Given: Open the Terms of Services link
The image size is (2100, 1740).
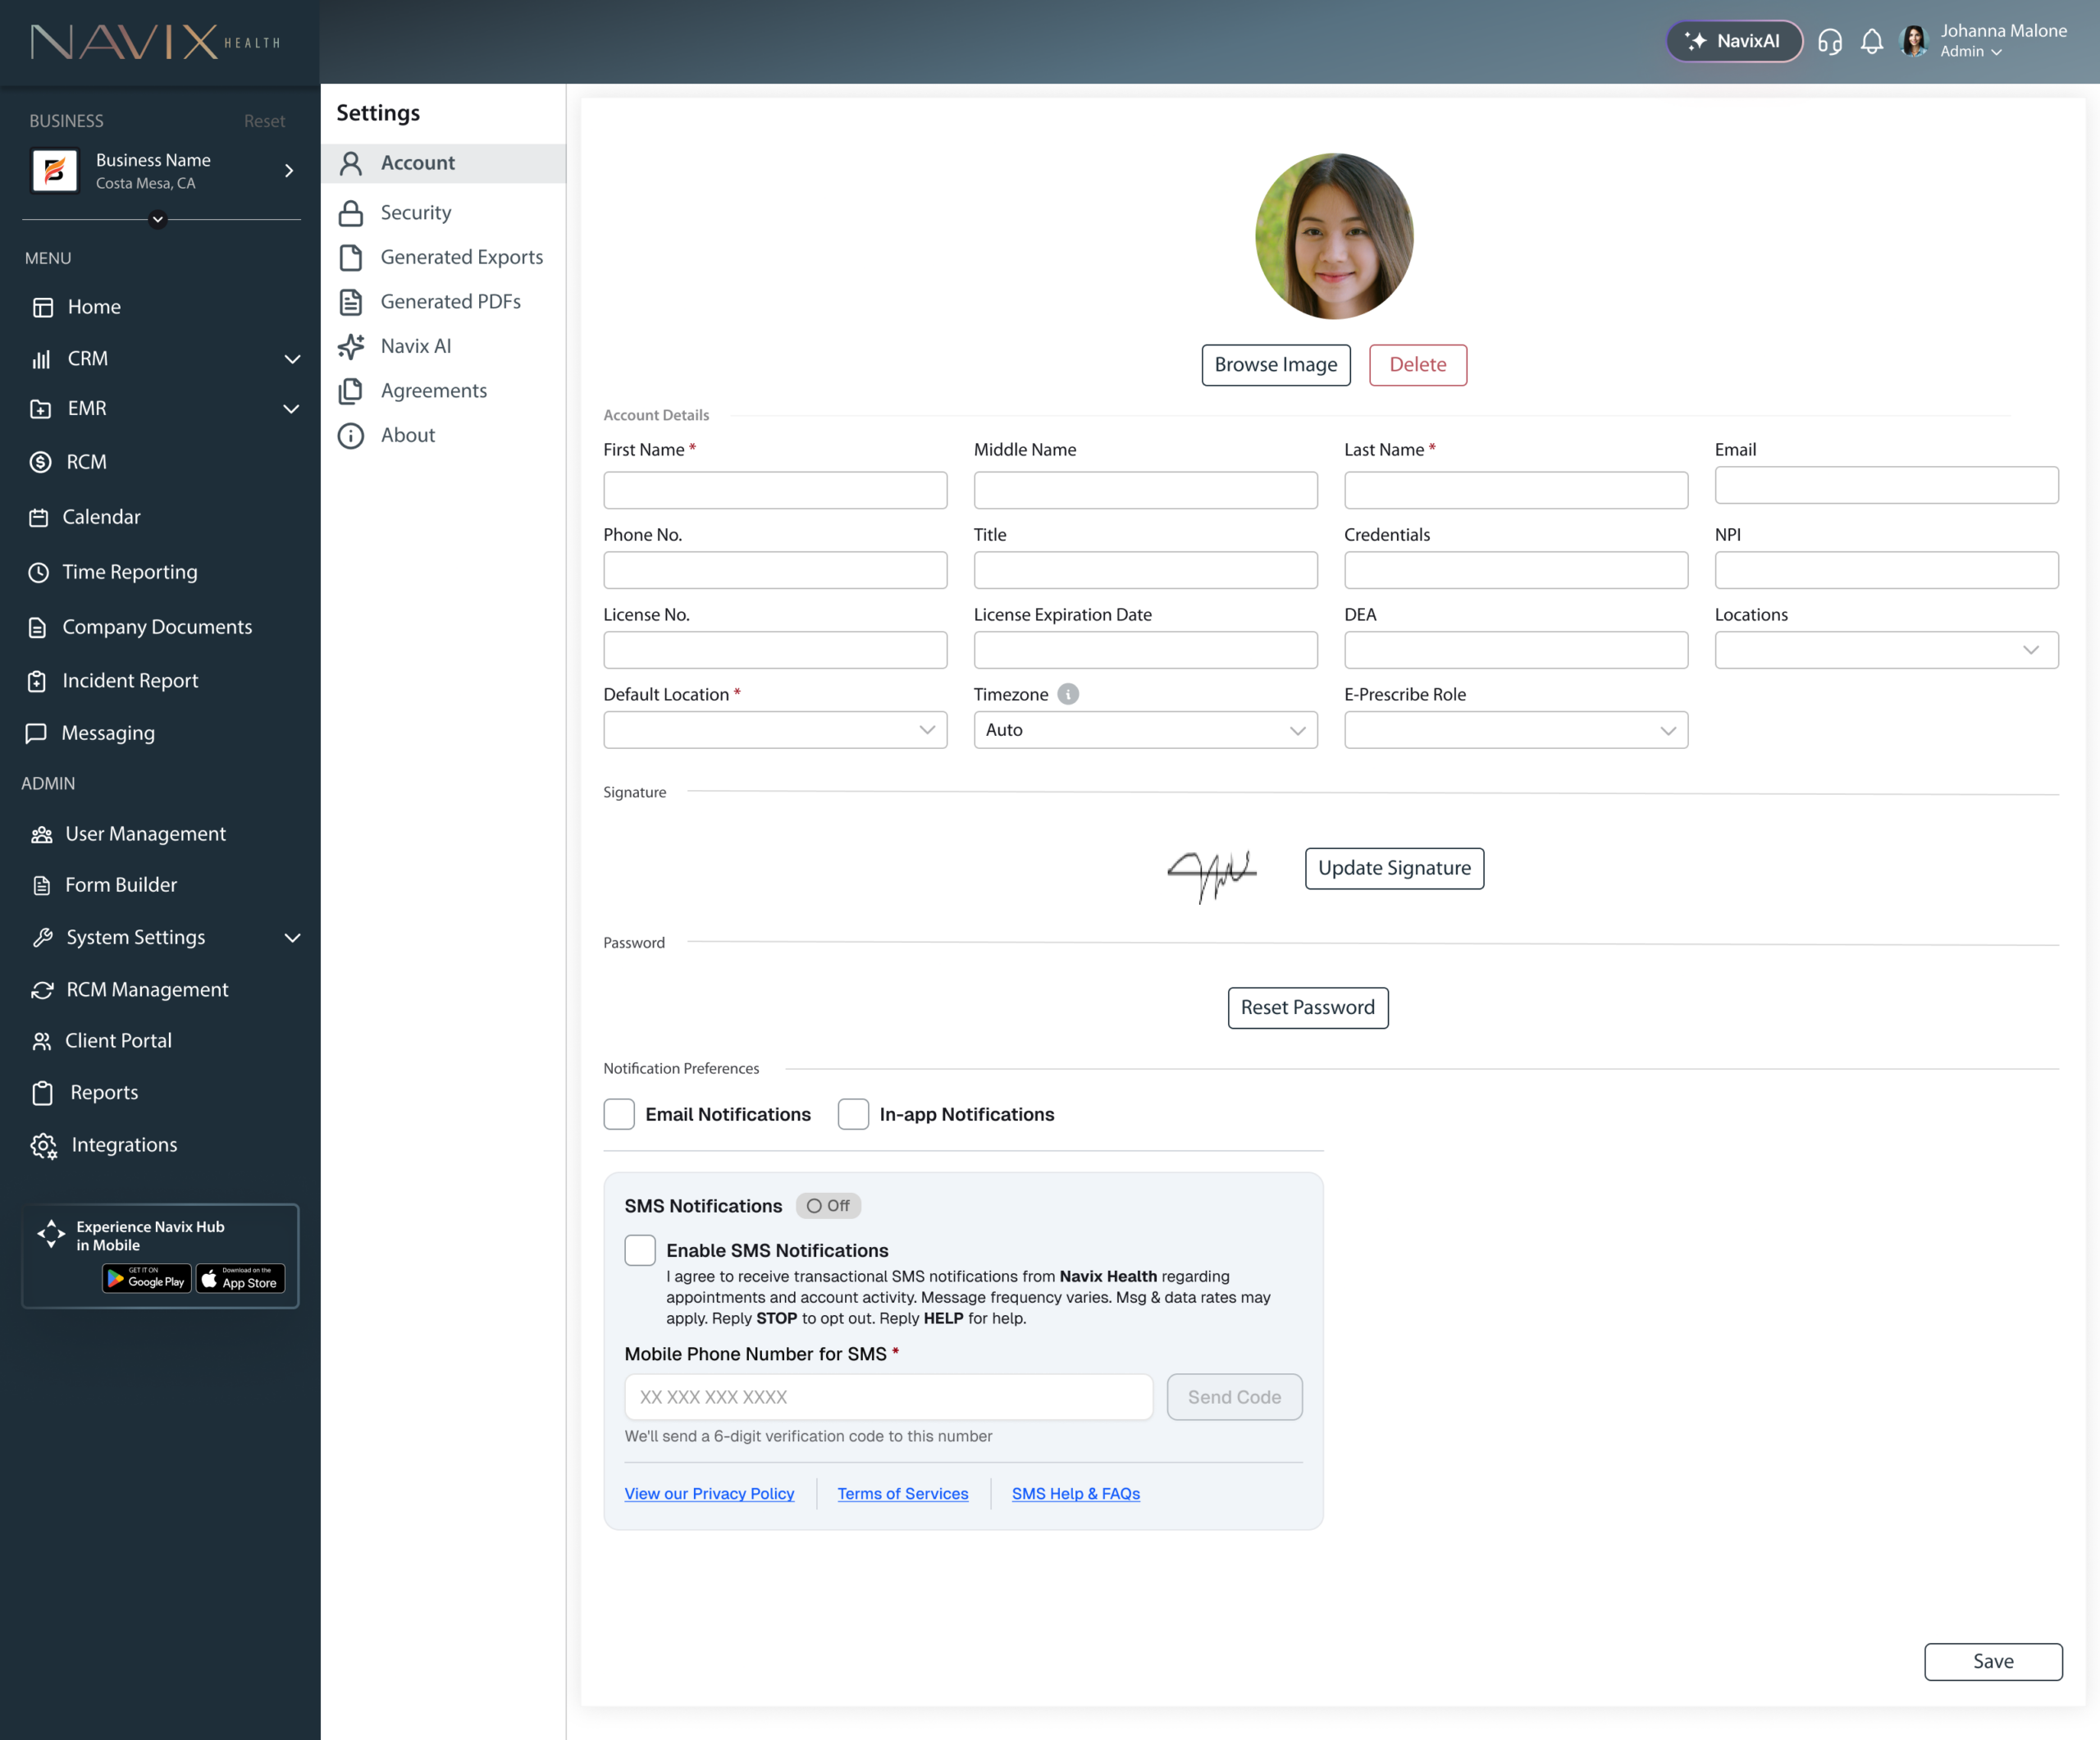Looking at the screenshot, I should [902, 1493].
